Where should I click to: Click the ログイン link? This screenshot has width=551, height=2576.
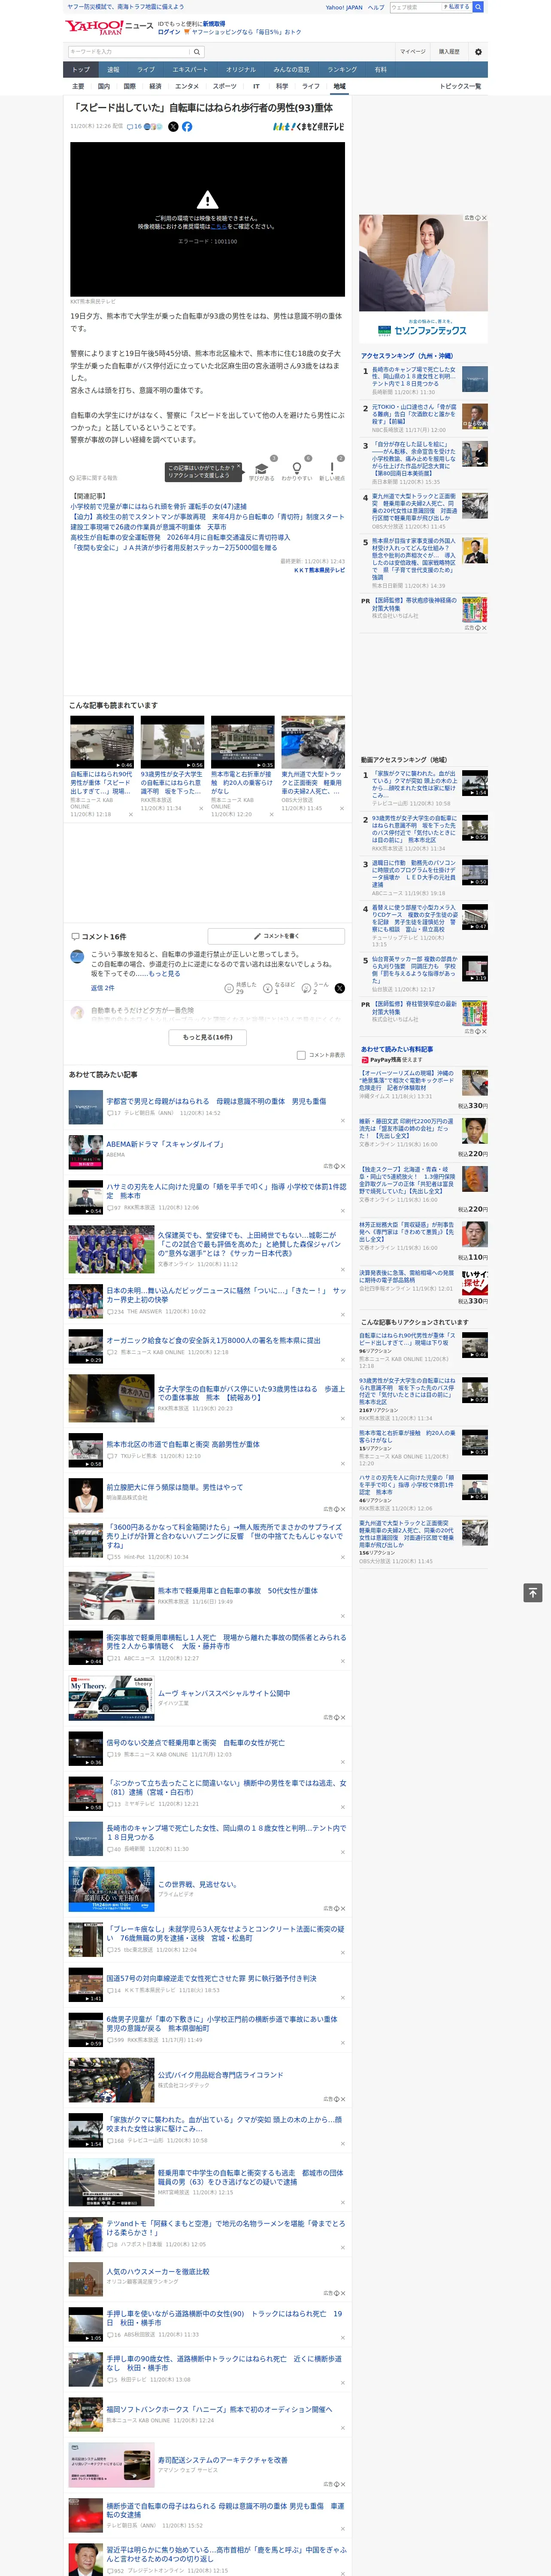pyautogui.click(x=169, y=32)
